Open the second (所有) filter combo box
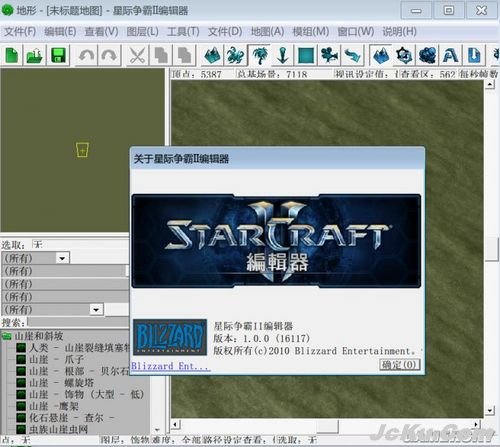The image size is (500, 447). pyautogui.click(x=65, y=271)
